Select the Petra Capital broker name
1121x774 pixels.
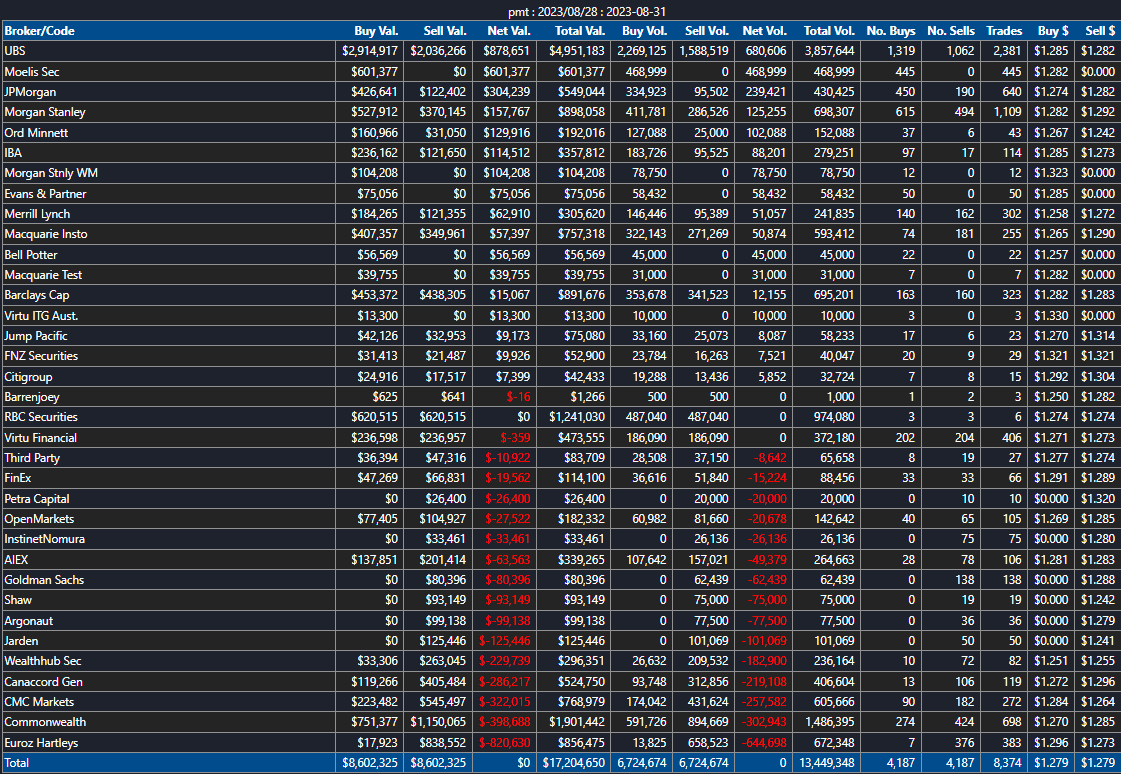[36, 499]
